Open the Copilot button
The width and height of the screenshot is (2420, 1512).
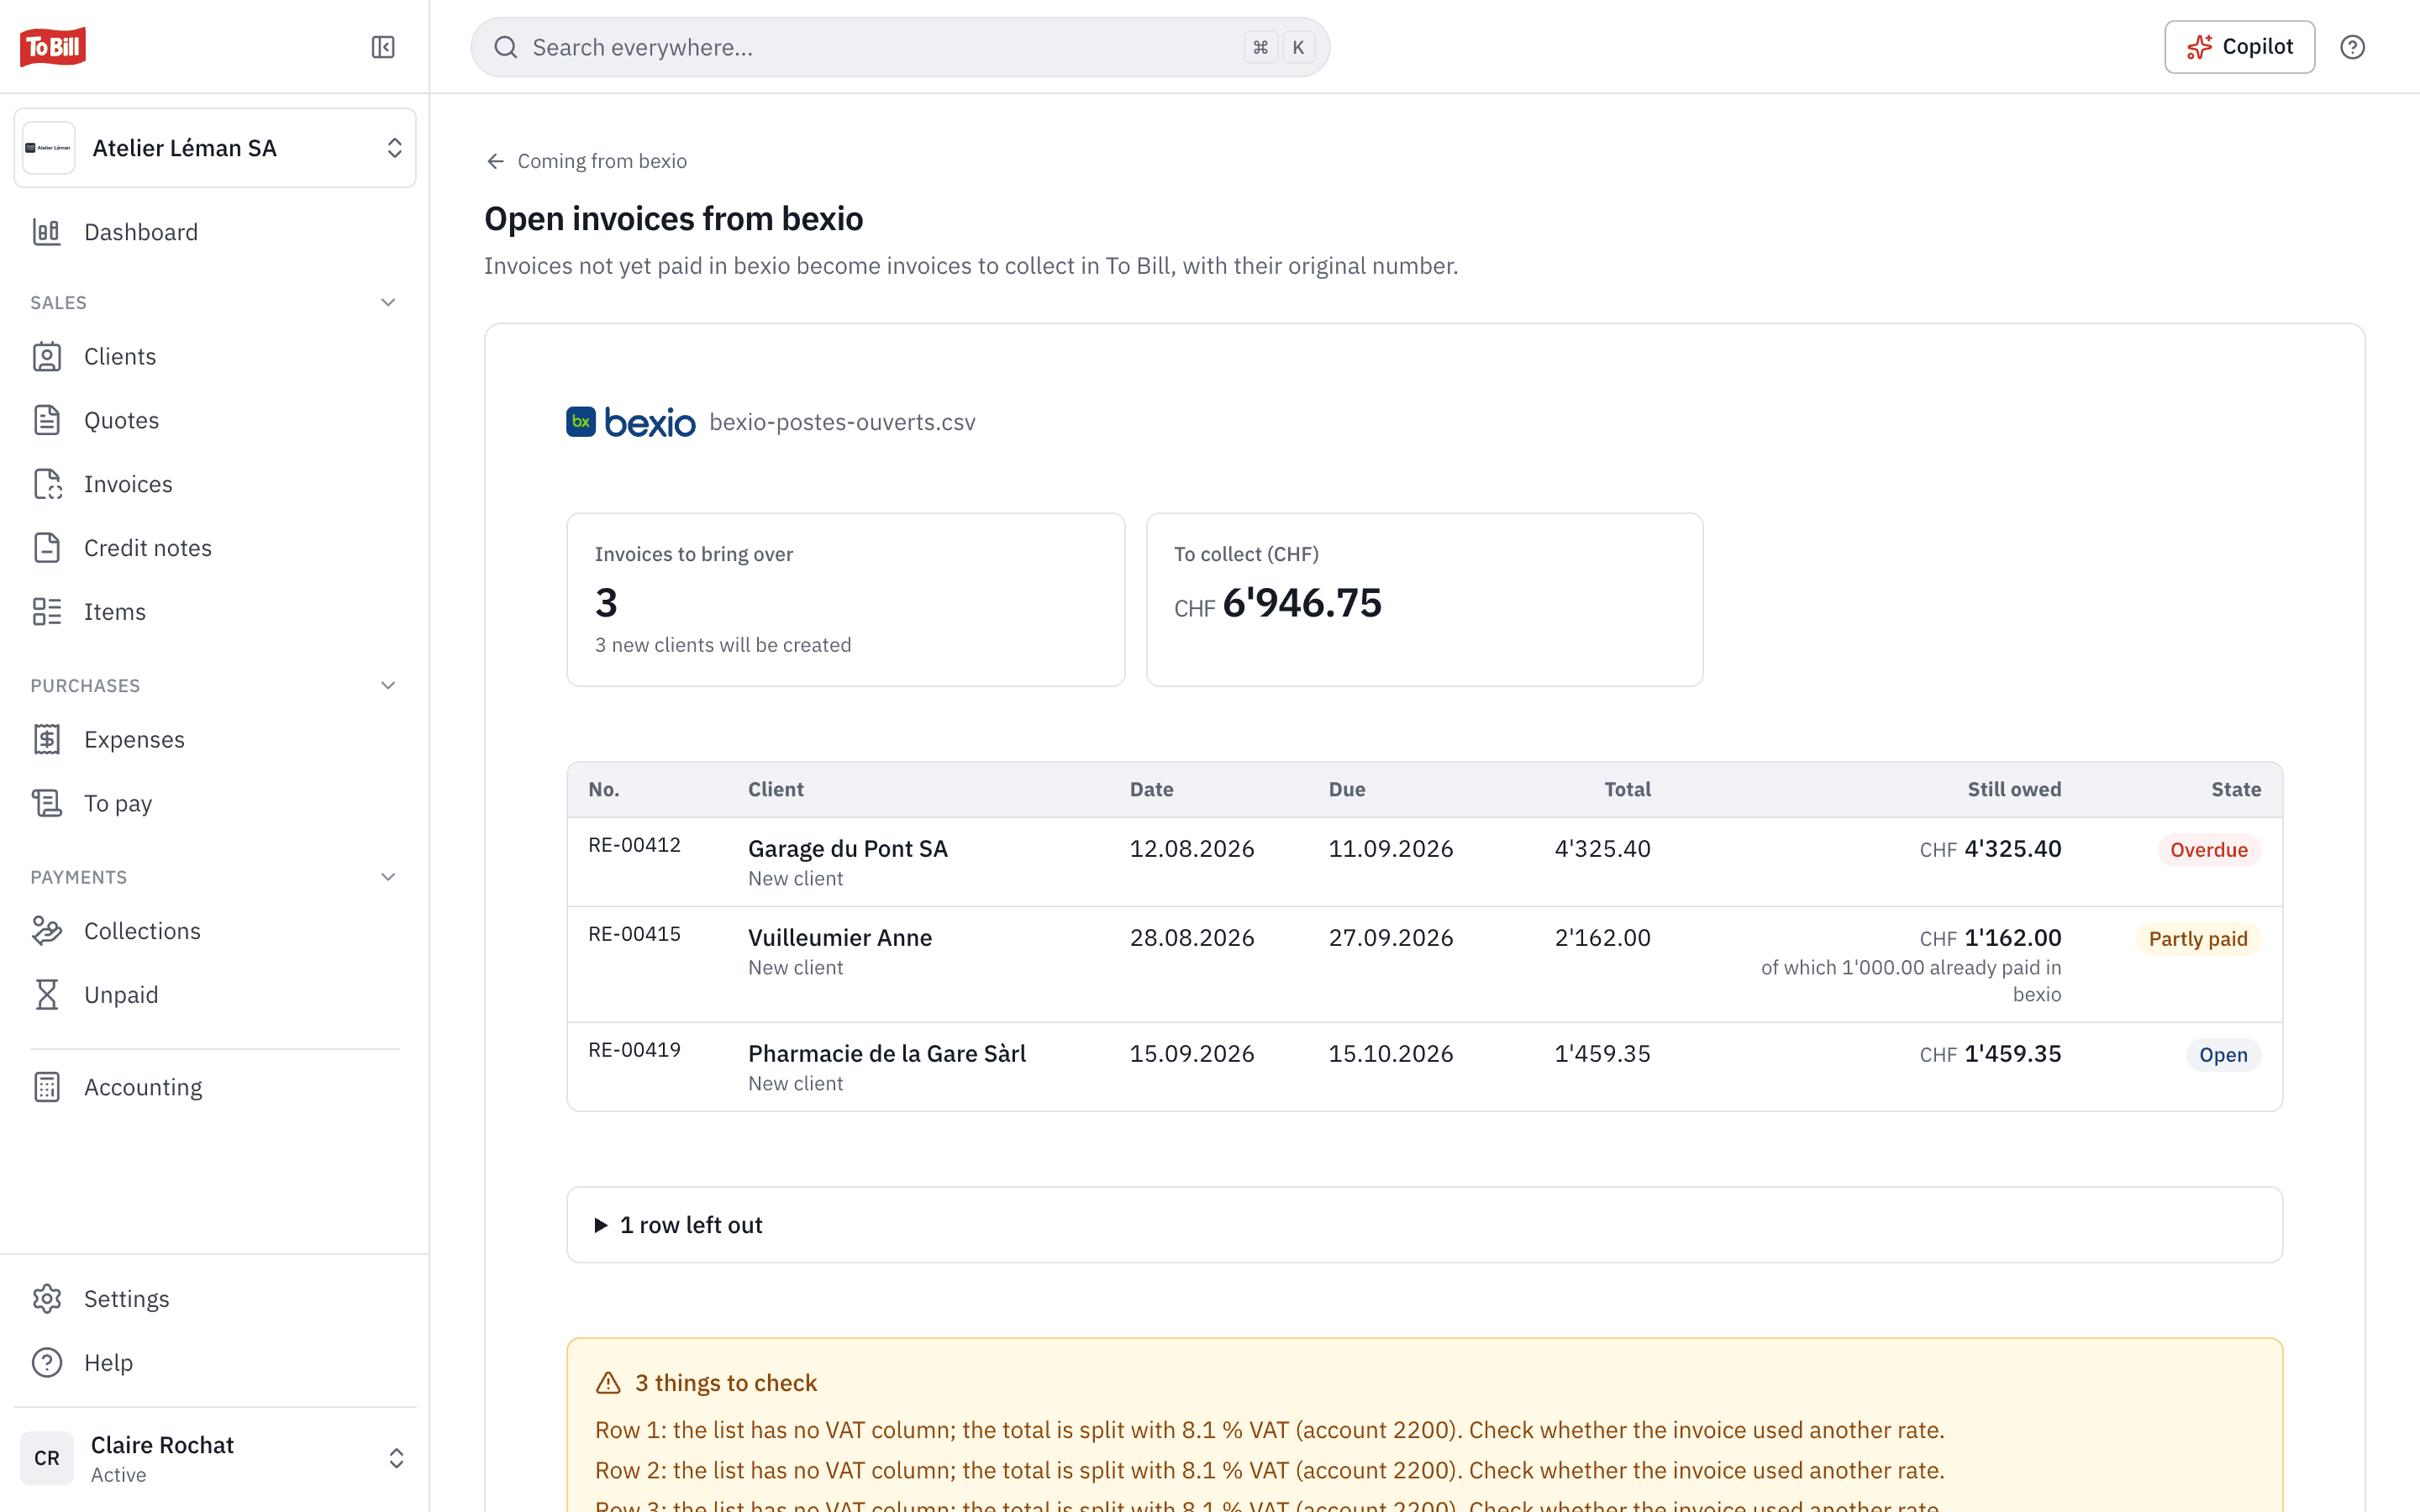(x=2239, y=47)
